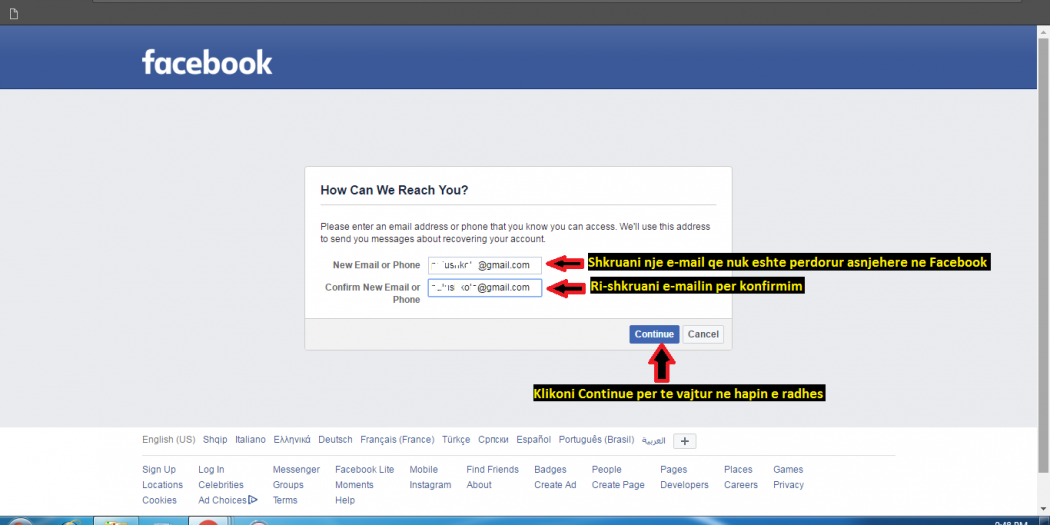The width and height of the screenshot is (1050, 525).
Task: Open the About footer link
Action: coord(479,485)
